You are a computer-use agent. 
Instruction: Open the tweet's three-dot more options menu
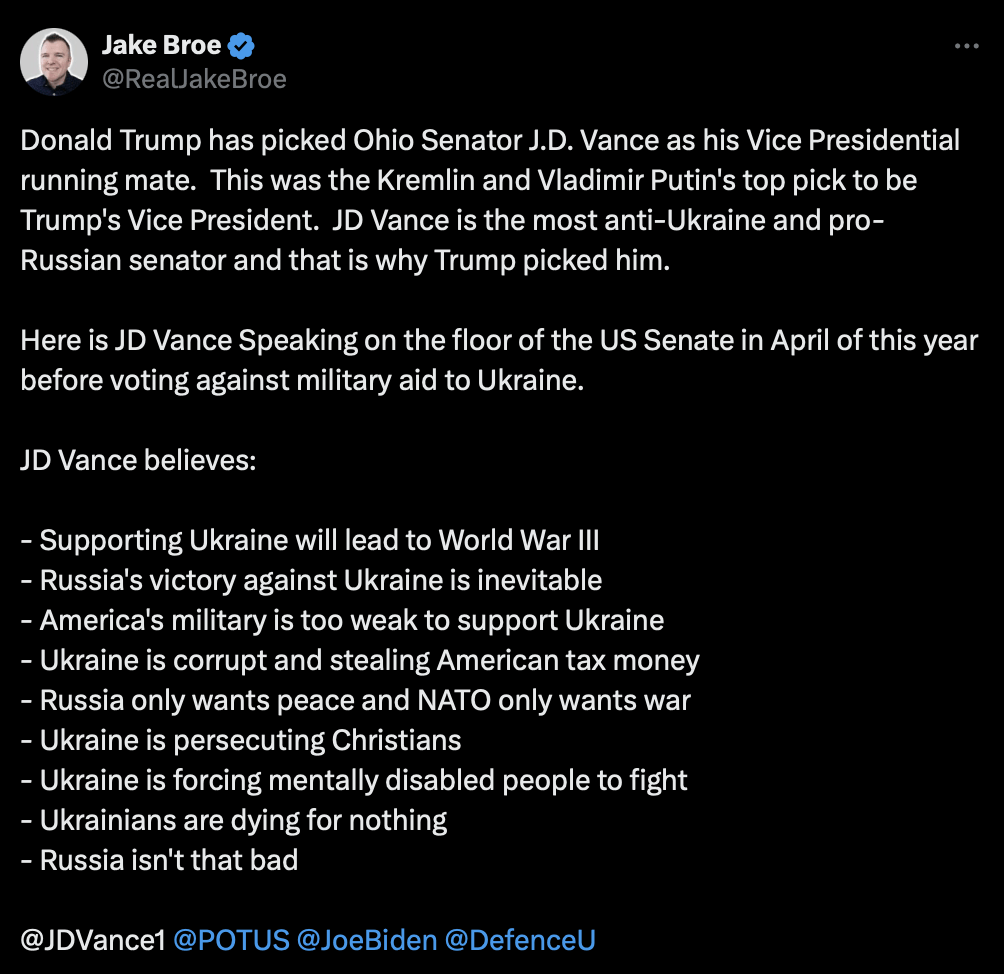coord(966,47)
